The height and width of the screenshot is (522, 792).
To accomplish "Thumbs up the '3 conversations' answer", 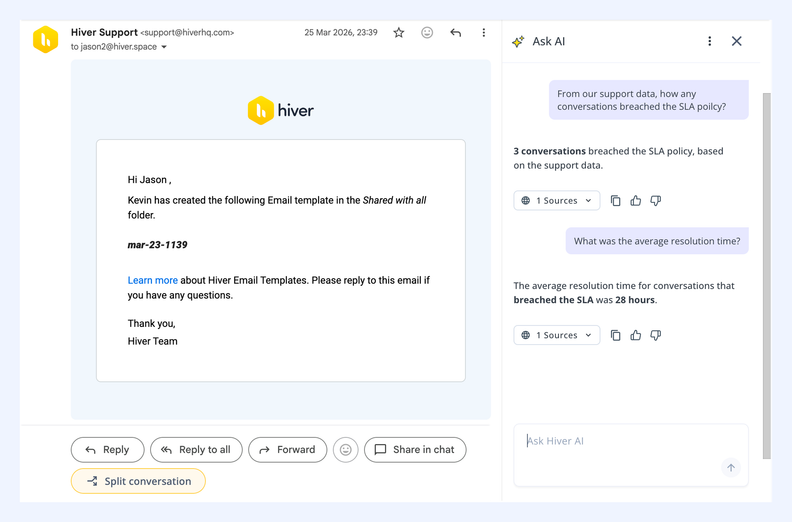I will tap(635, 201).
